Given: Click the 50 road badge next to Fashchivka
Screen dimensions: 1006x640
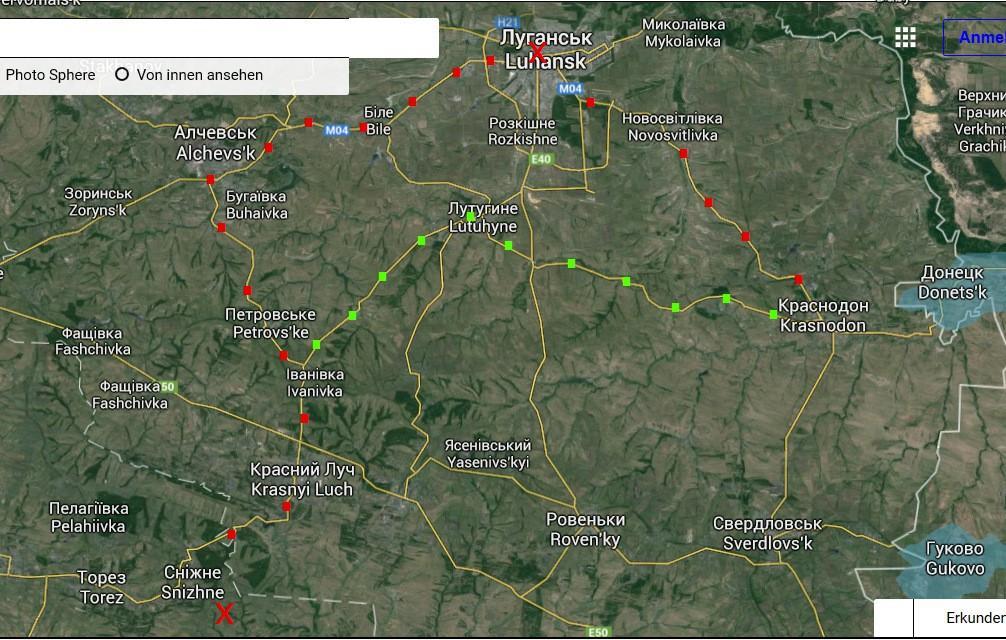Looking at the screenshot, I should coord(167,387).
